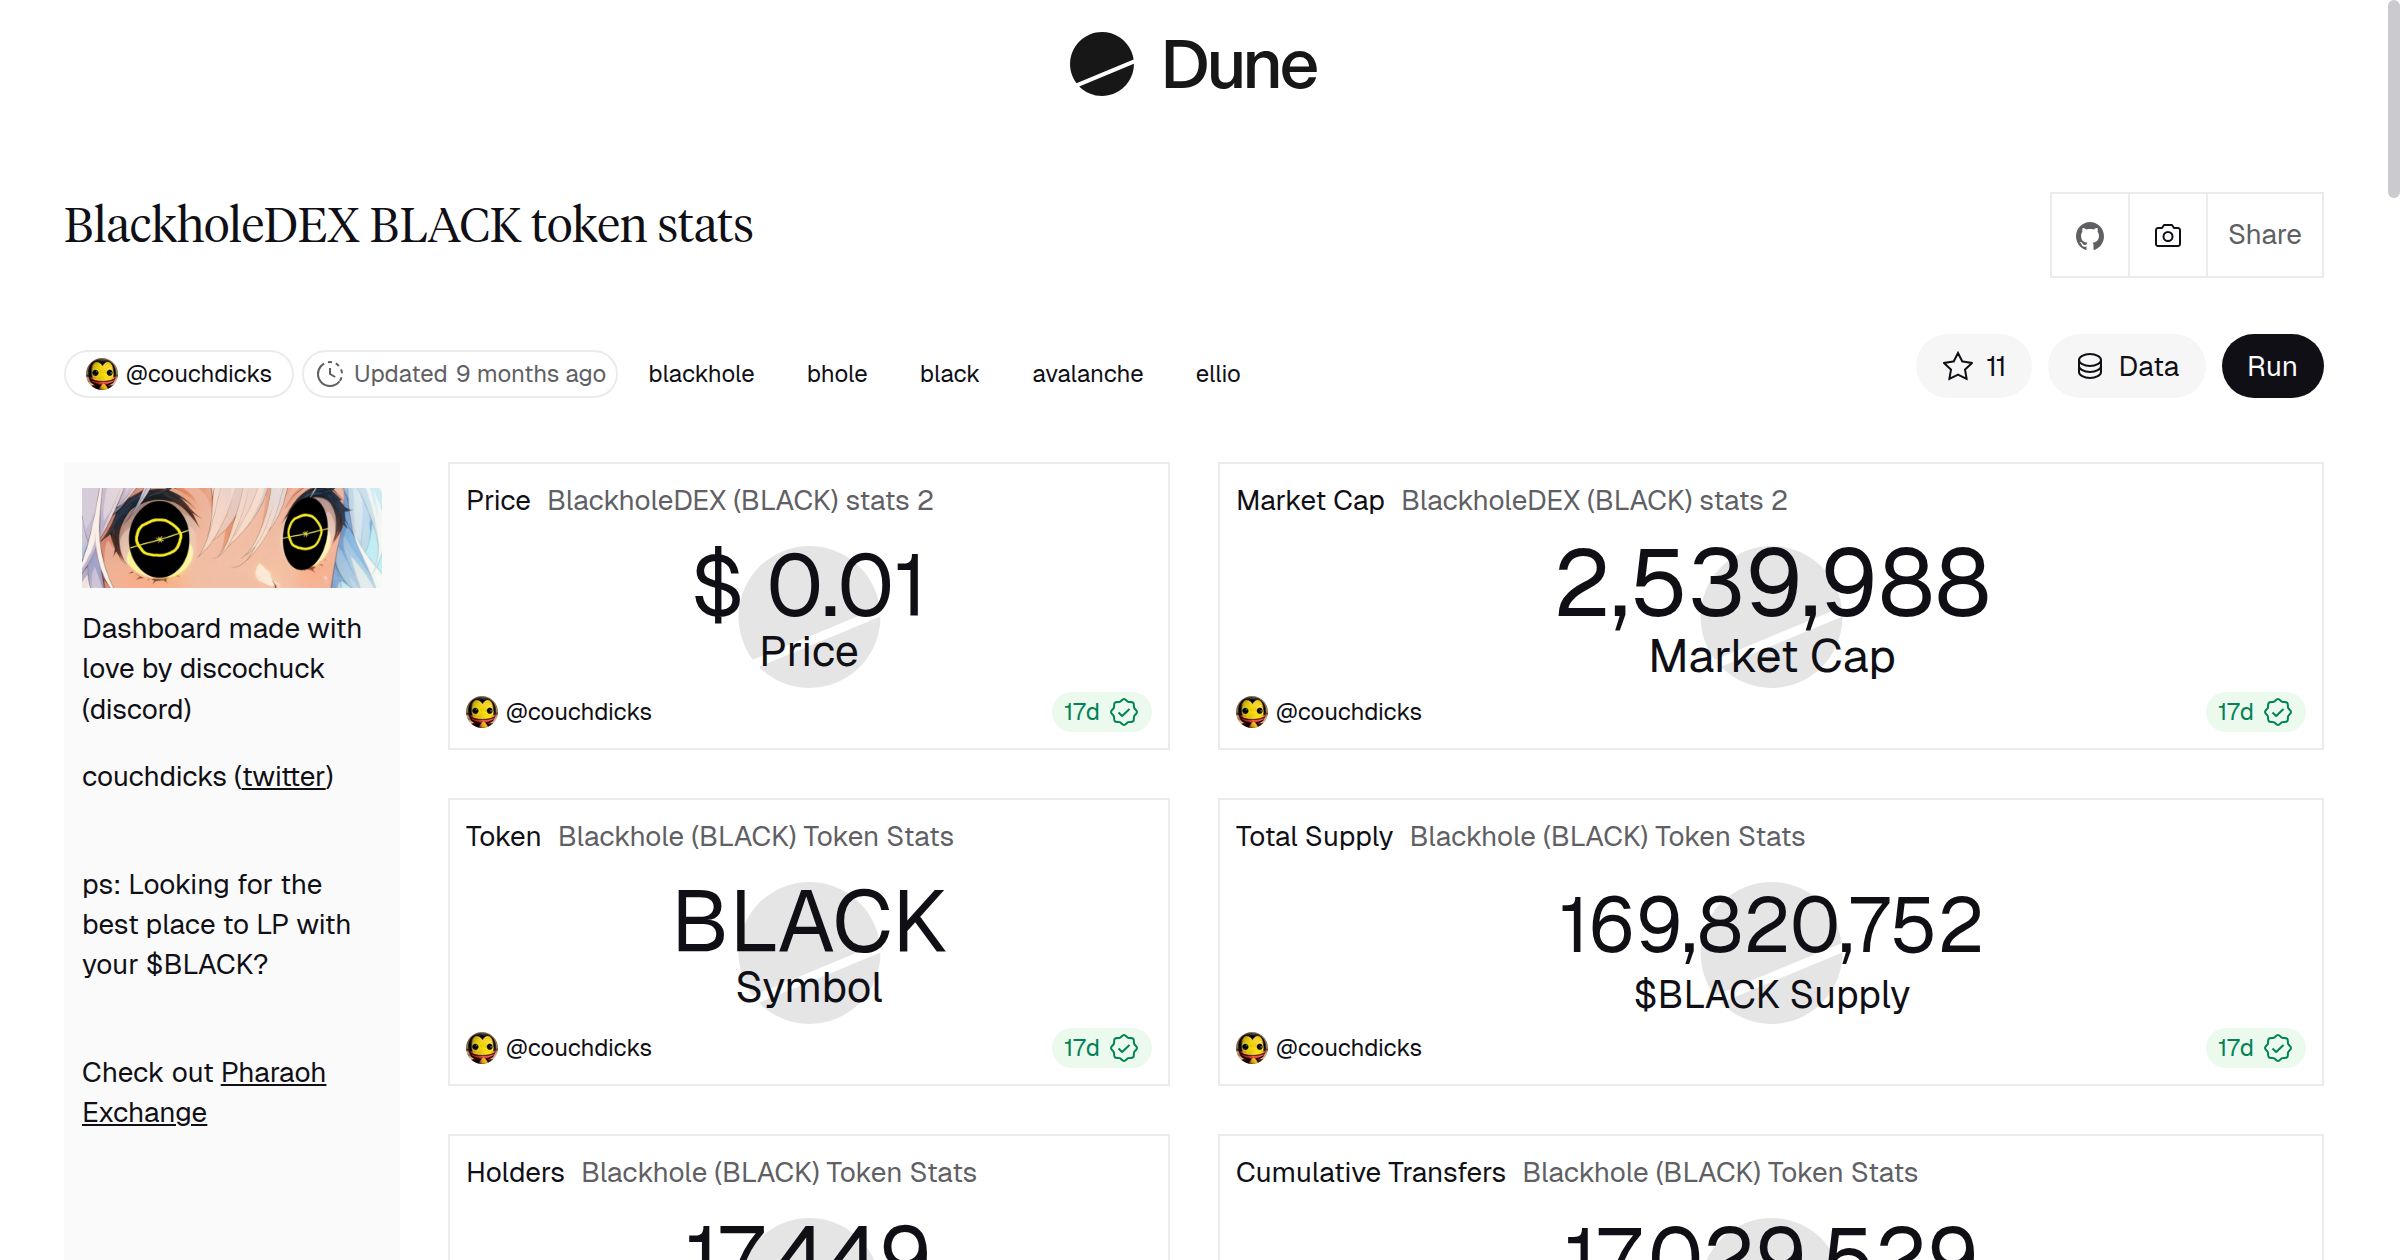Select the avalanche tag
This screenshot has height=1260, width=2400.
(x=1087, y=373)
